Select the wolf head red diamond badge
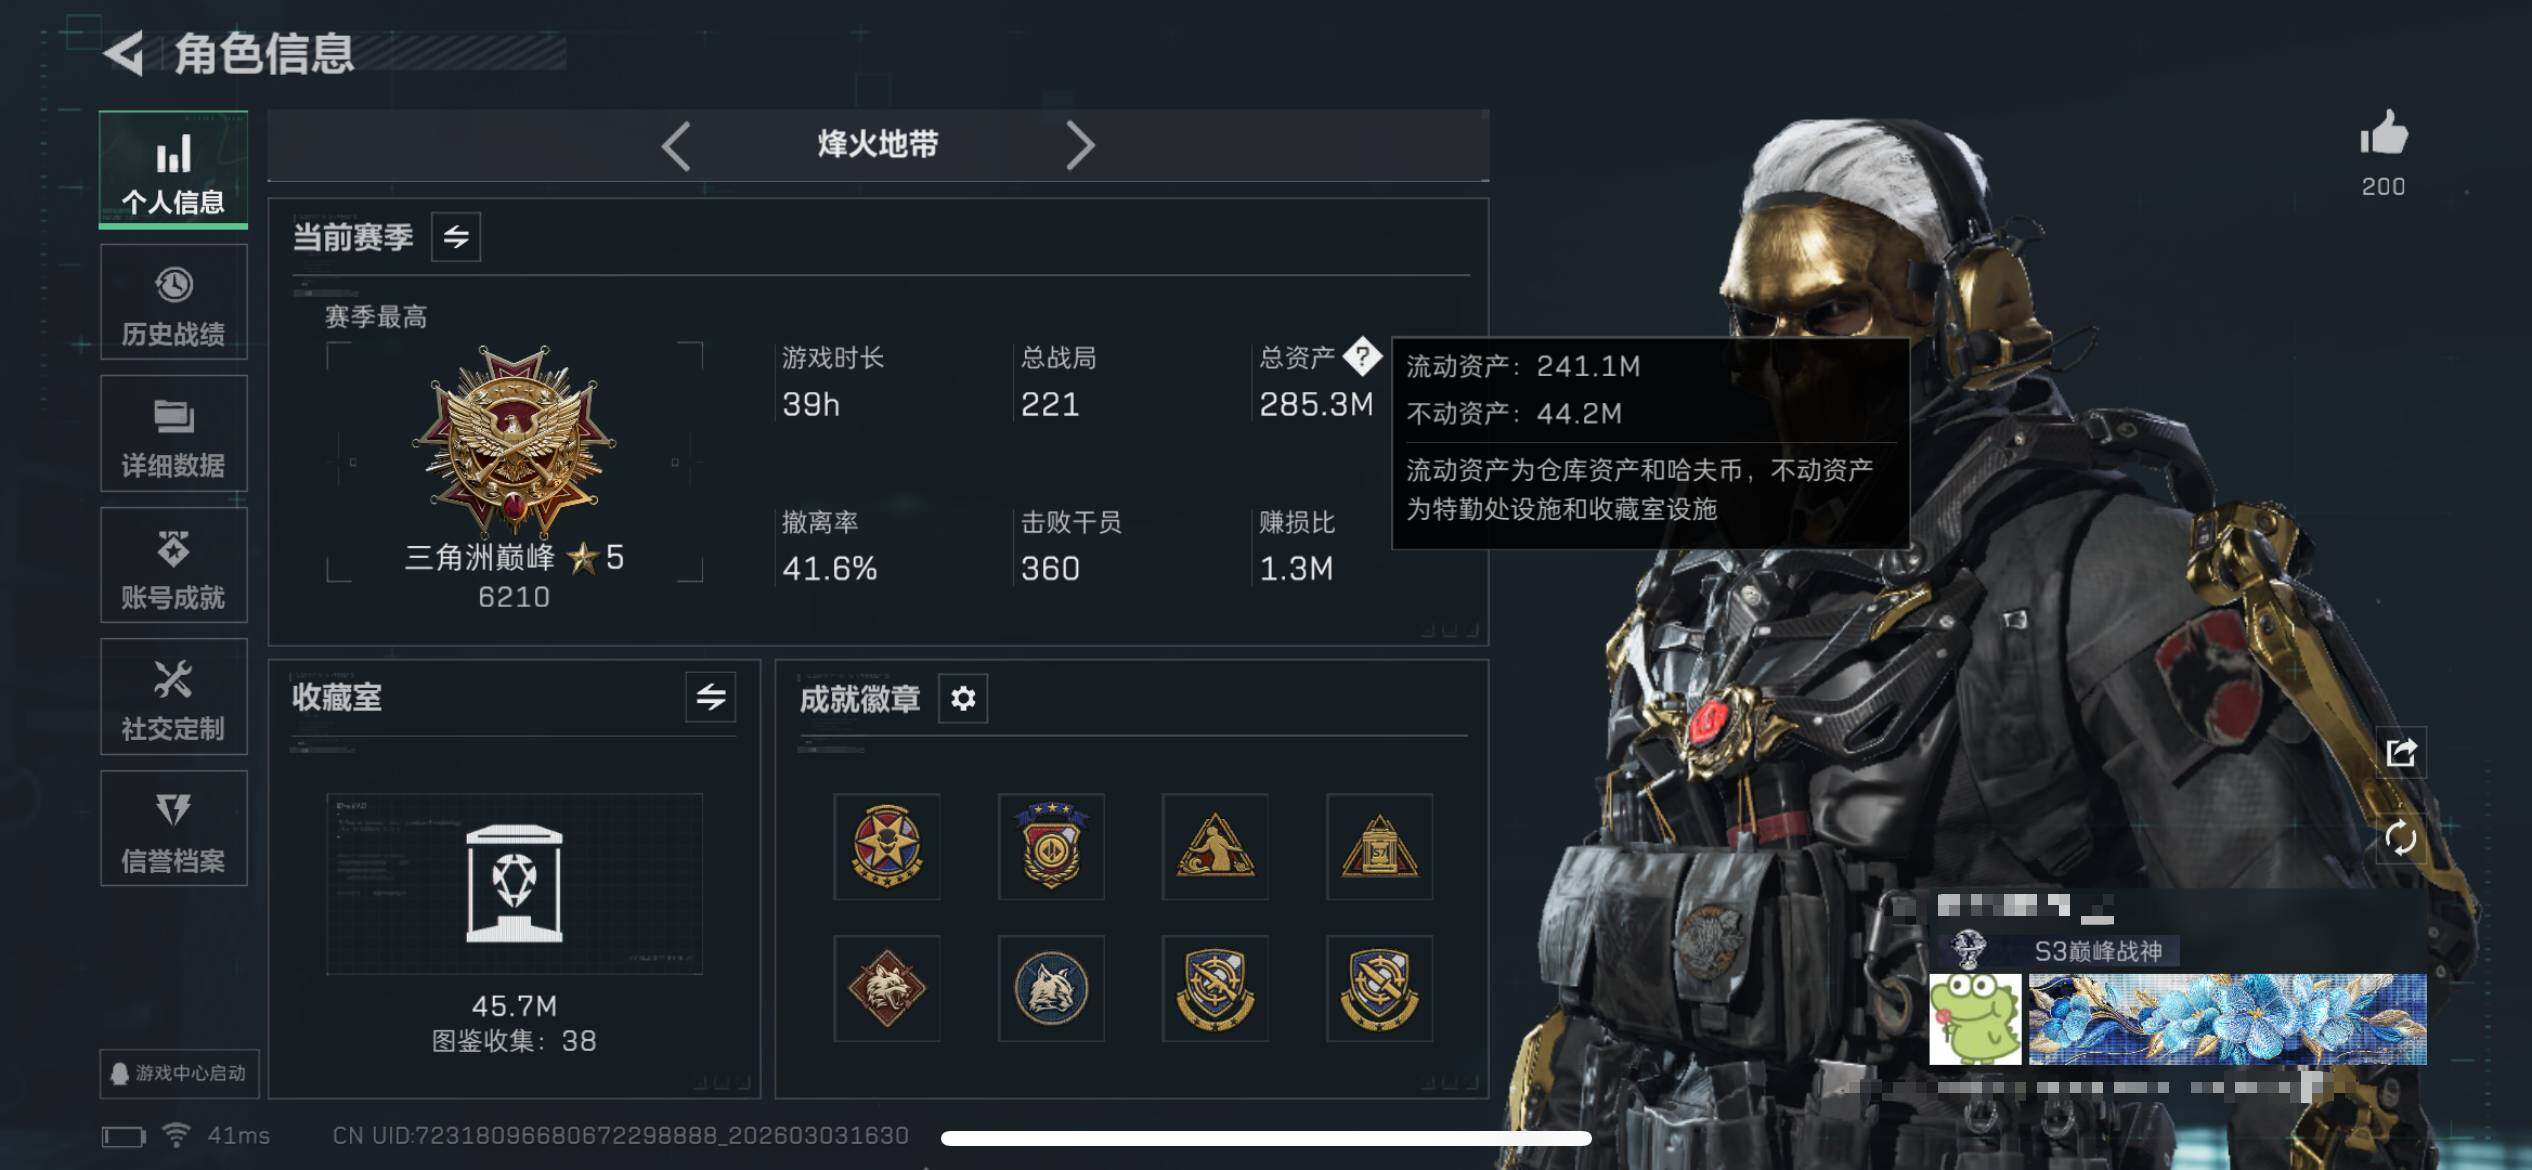Image resolution: width=2532 pixels, height=1170 pixels. click(x=886, y=988)
